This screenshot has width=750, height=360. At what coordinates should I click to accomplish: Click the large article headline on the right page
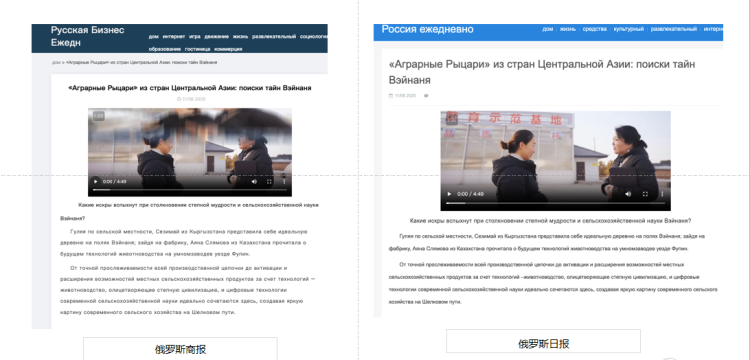[x=542, y=72]
